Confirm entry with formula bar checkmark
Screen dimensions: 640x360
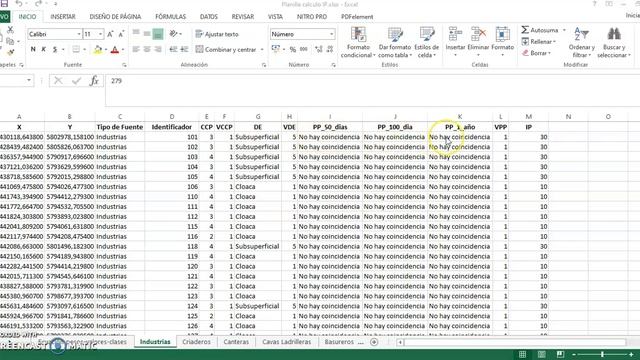point(76,81)
